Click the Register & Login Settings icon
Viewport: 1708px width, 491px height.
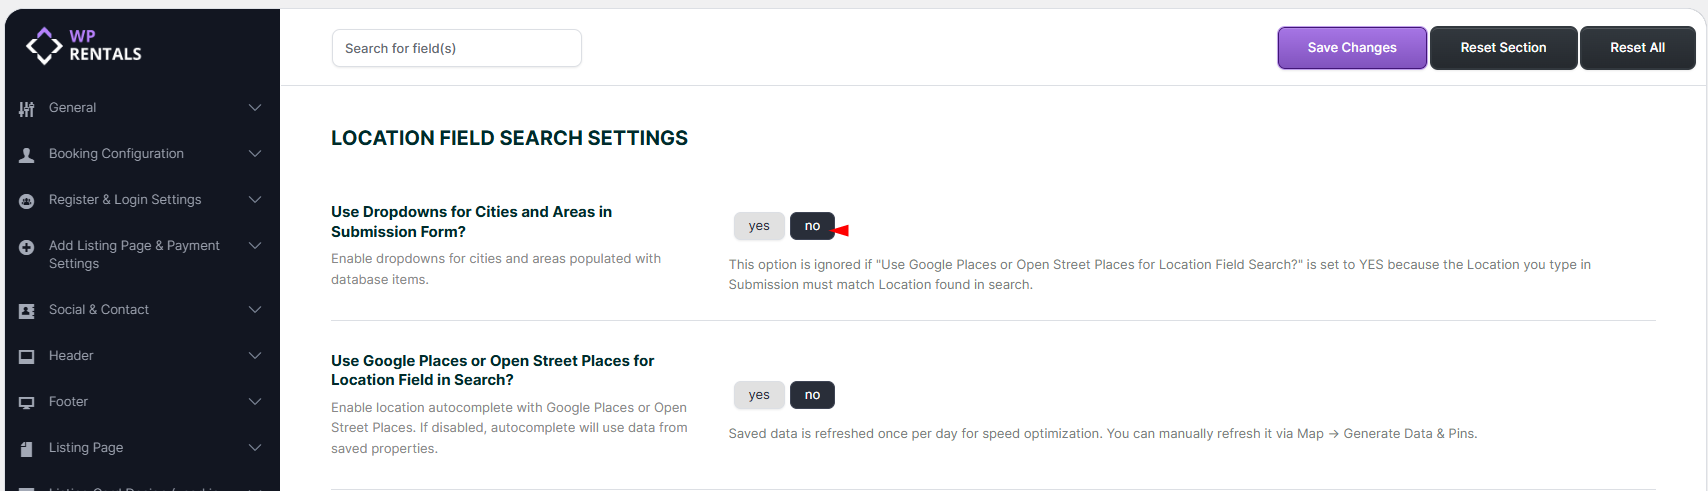click(x=27, y=201)
